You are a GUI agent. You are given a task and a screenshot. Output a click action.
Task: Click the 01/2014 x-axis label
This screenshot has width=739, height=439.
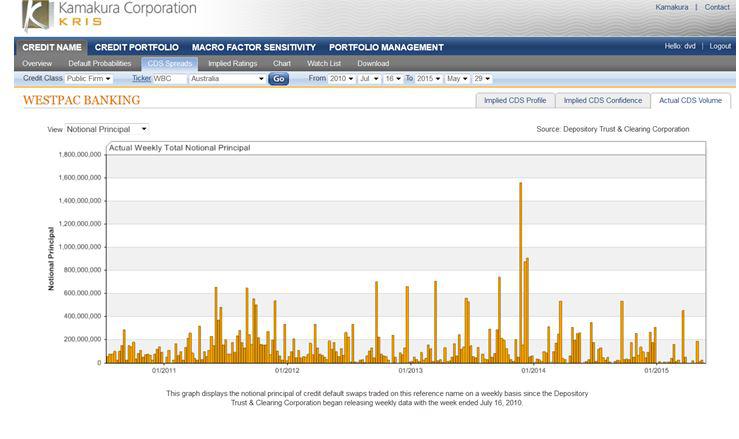(533, 371)
